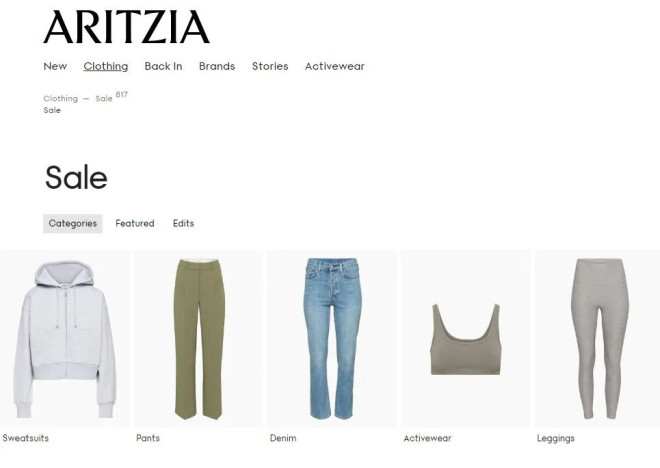Click the Clothing breadcrumb link
Viewport: 660px width, 468px height.
[x=61, y=98]
